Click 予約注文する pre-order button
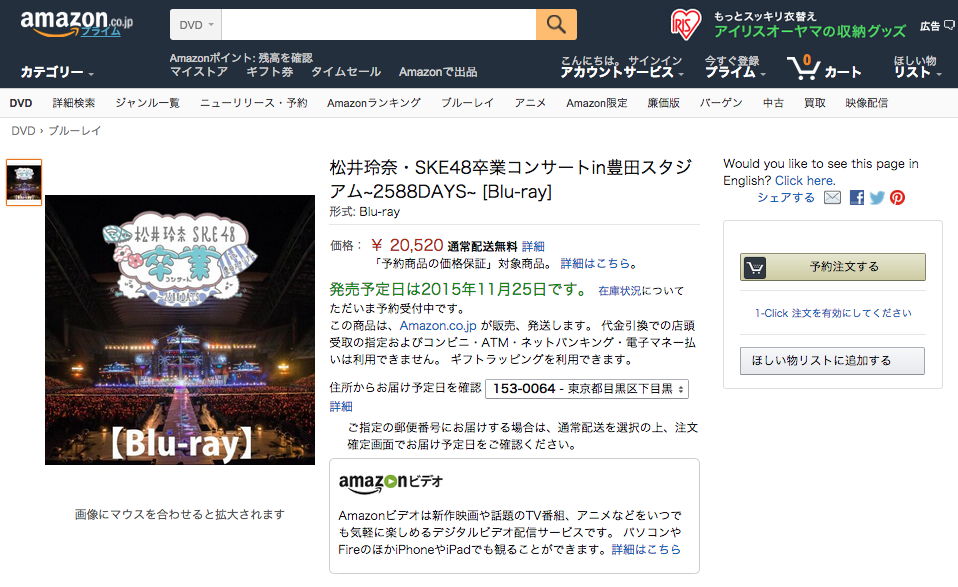This screenshot has height=587, width=958. click(x=832, y=267)
